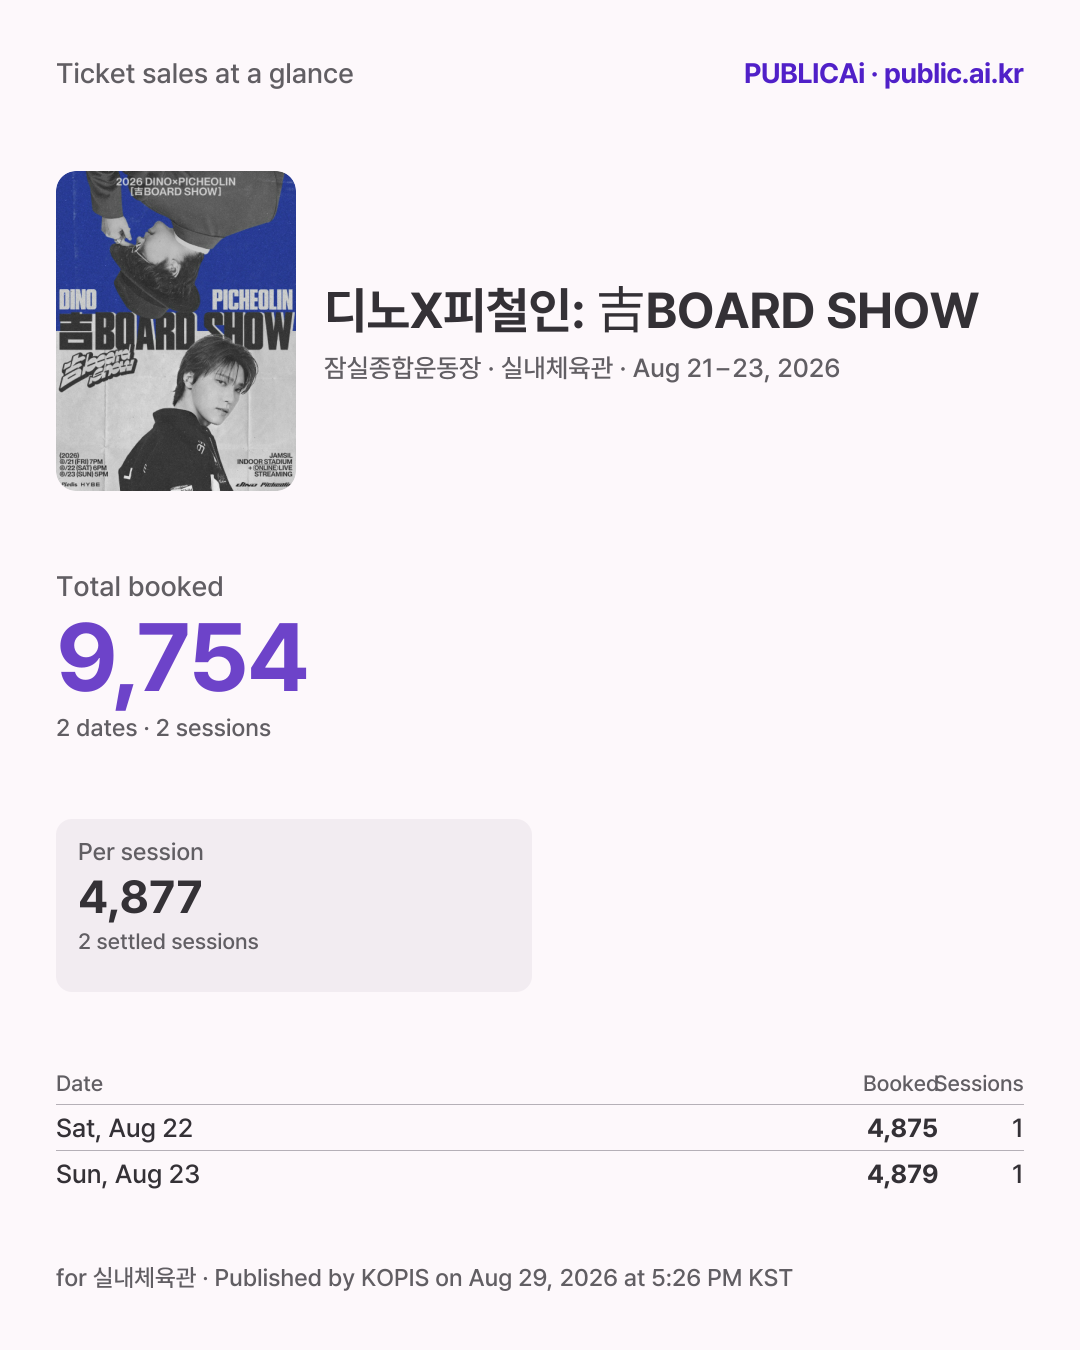
Task: Sort the table by the Booked column header
Action: [900, 1084]
